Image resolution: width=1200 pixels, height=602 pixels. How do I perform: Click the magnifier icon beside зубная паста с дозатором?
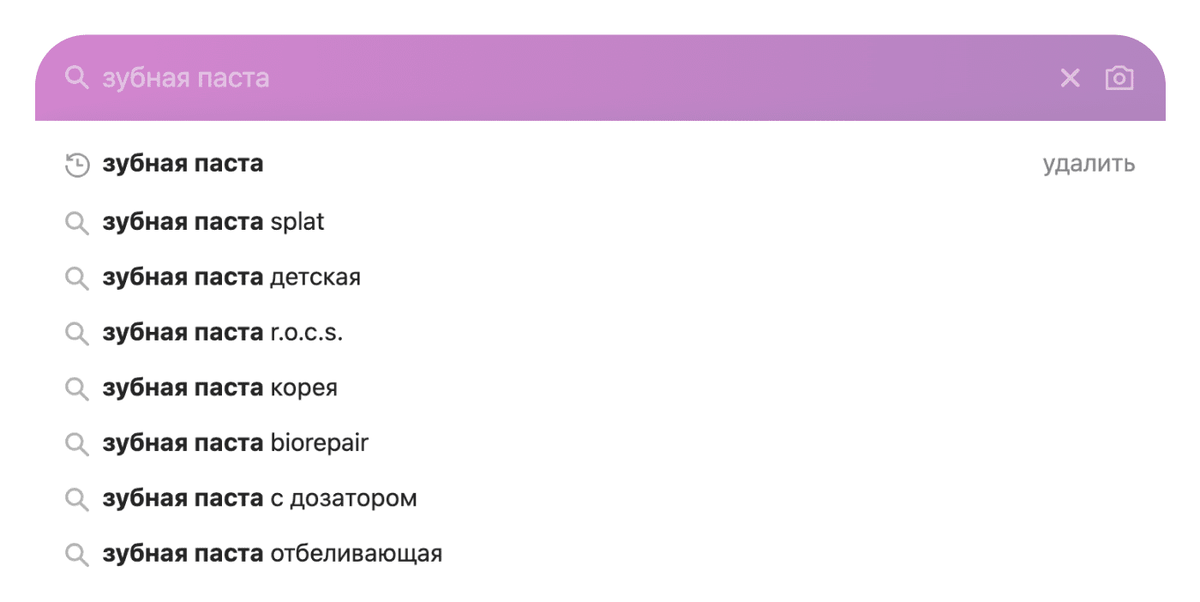pos(77,498)
